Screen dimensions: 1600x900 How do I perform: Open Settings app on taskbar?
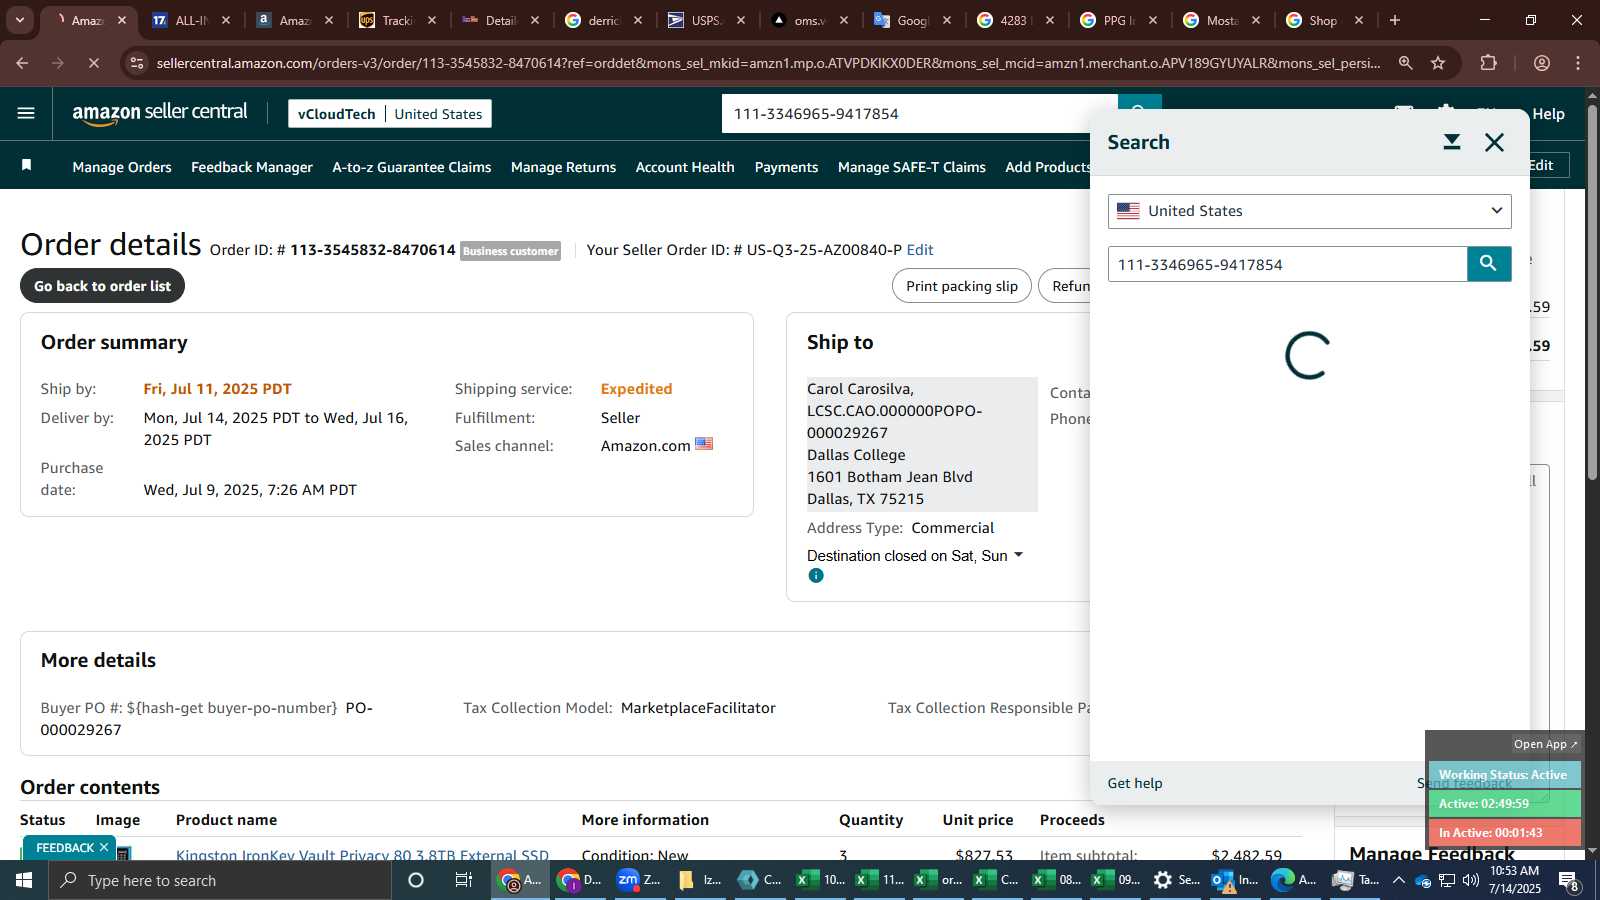1175,880
